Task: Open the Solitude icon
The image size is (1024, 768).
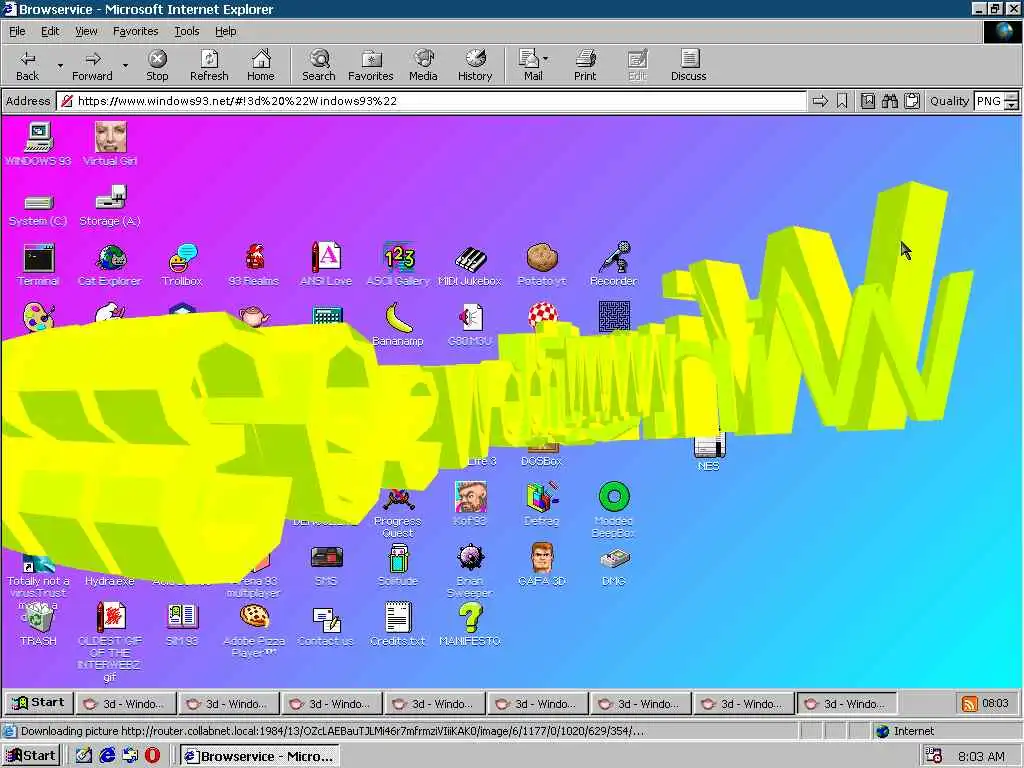Action: pyautogui.click(x=398, y=566)
